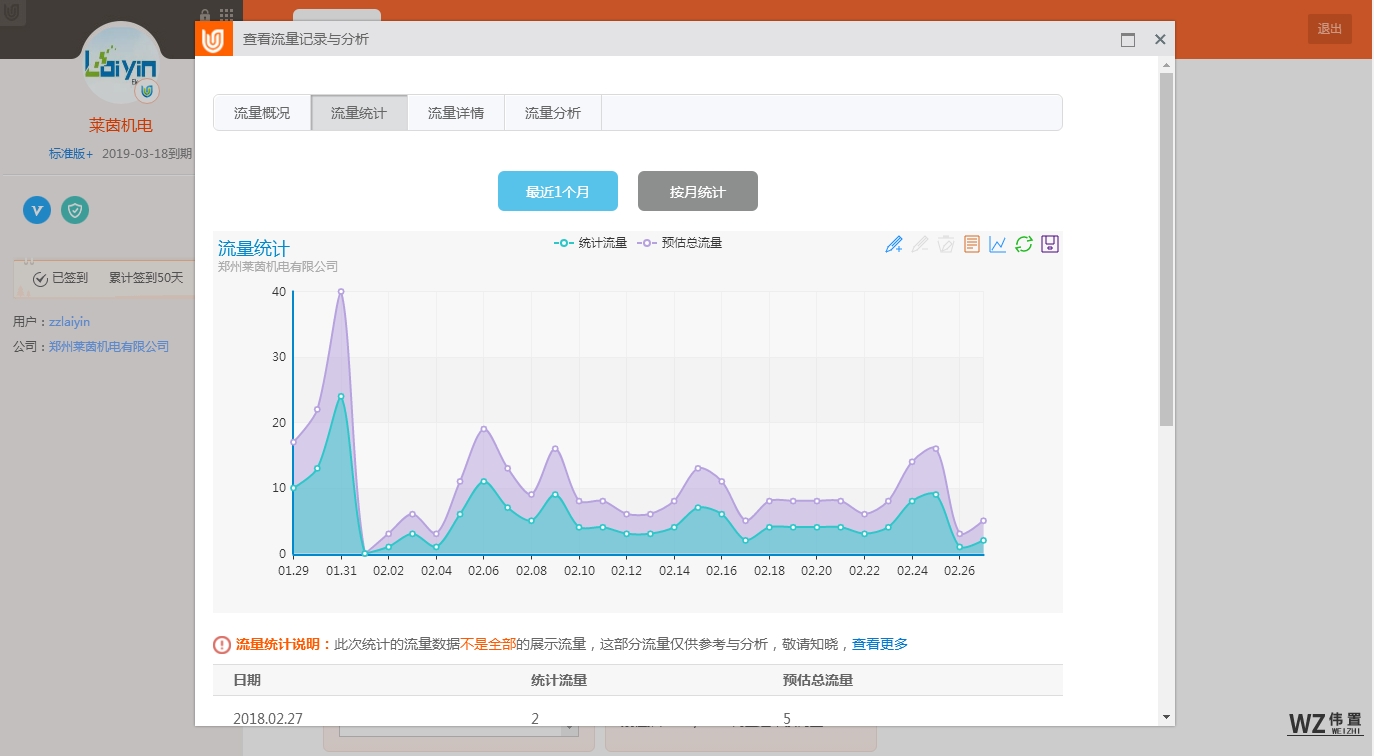Switch chart to line view icon
Image resolution: width=1374 pixels, height=756 pixels.
(x=998, y=244)
